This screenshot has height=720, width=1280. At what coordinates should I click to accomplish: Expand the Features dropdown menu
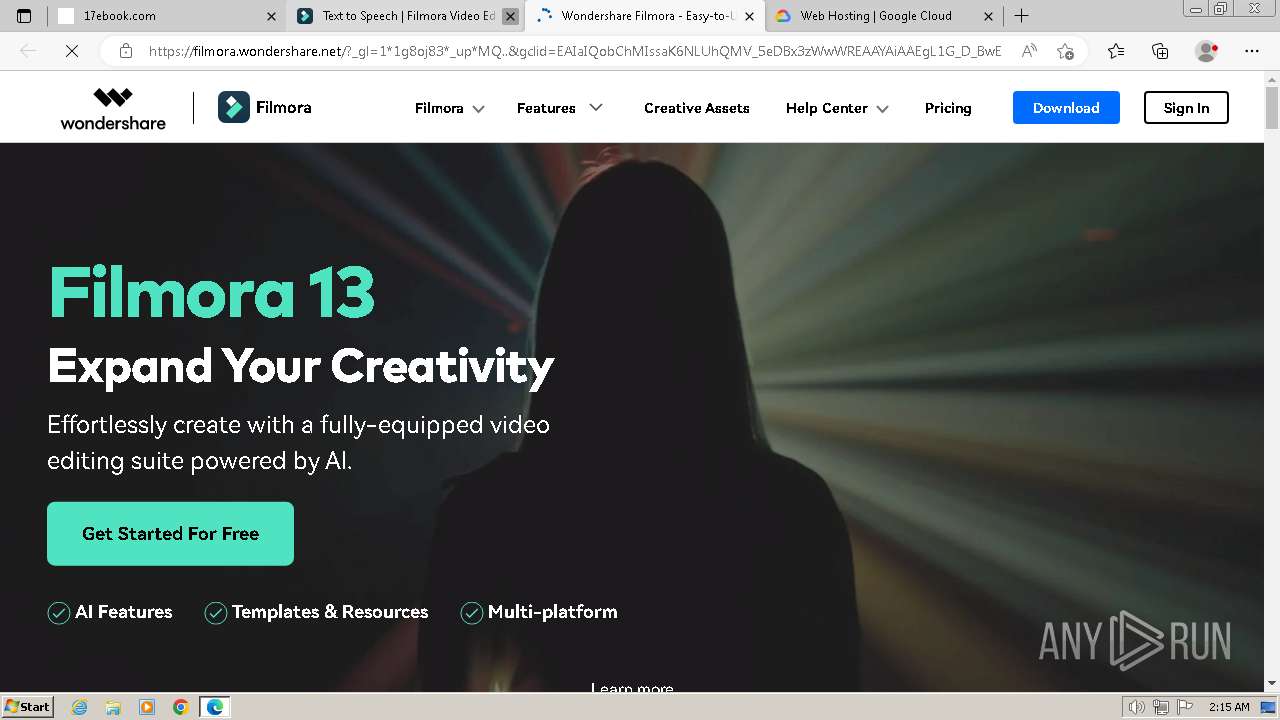pos(560,108)
